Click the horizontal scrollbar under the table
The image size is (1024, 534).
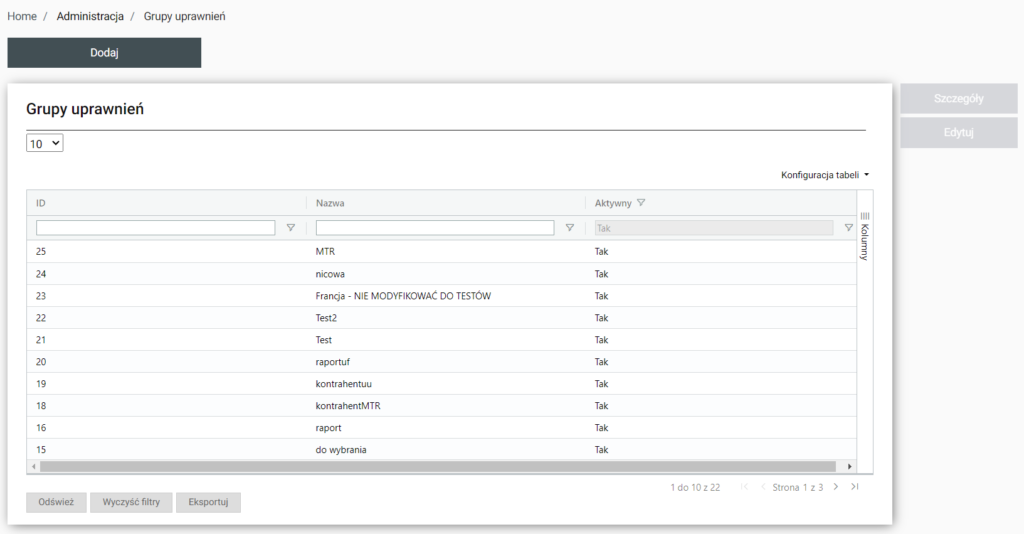(437, 466)
